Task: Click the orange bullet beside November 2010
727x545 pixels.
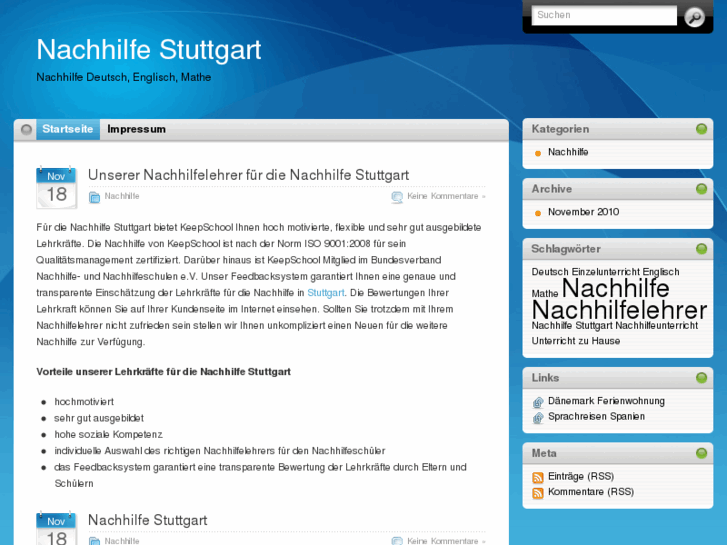Action: (x=538, y=213)
